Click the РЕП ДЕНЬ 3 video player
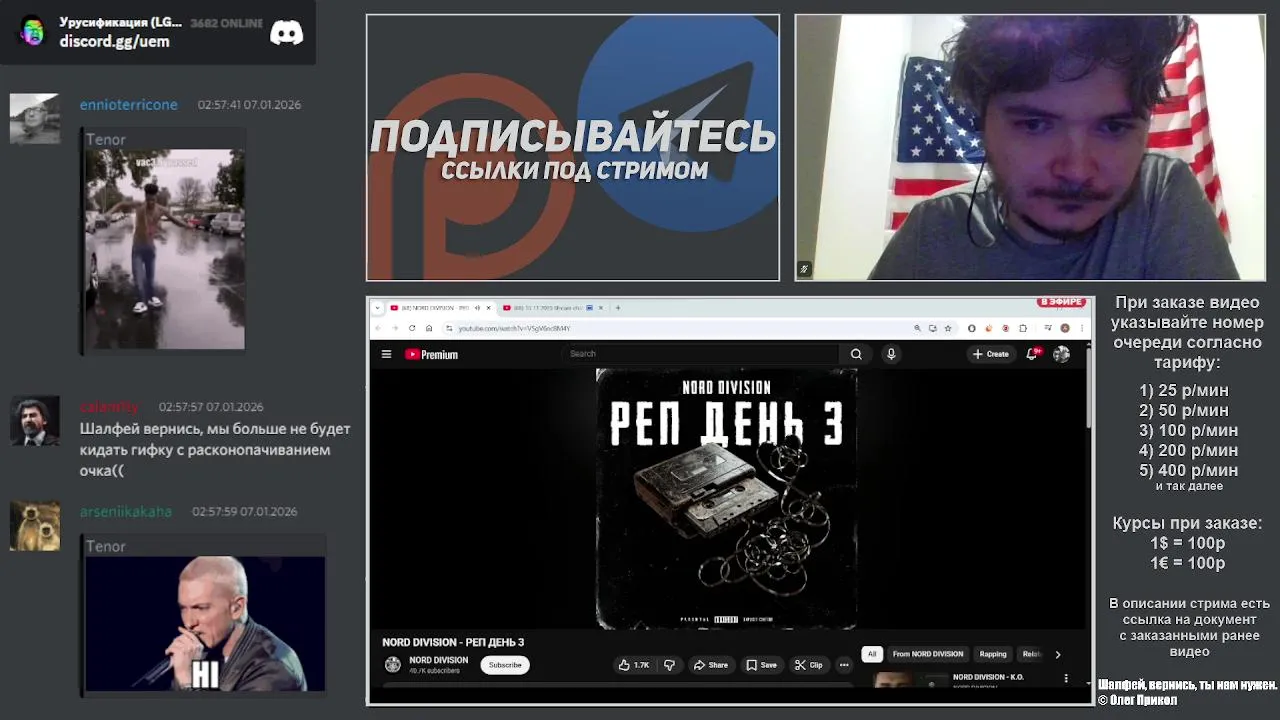This screenshot has width=1280, height=720. pos(727,499)
